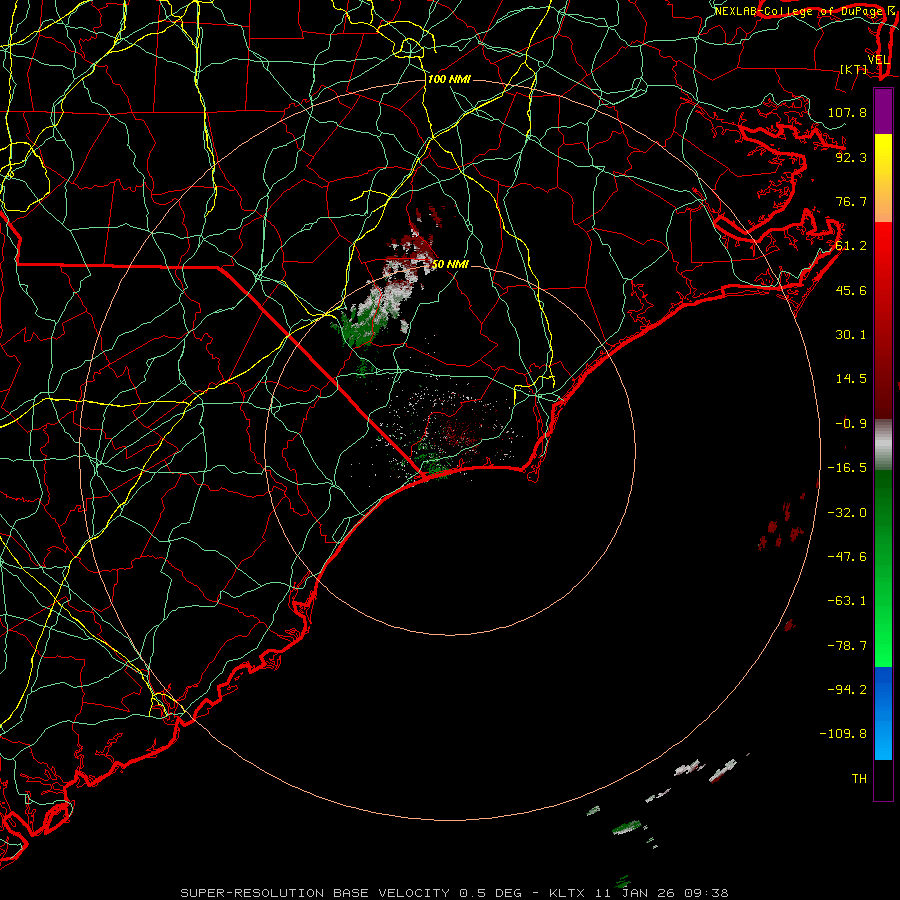Click the -94.2 legend value
The image size is (900, 900).
847,689
